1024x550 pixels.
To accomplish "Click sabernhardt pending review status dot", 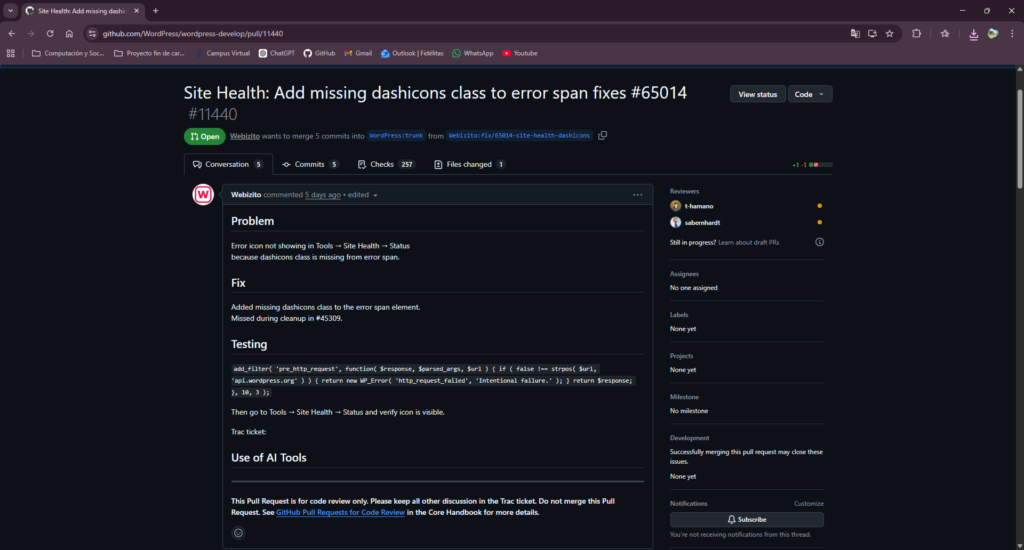I will (820, 222).
